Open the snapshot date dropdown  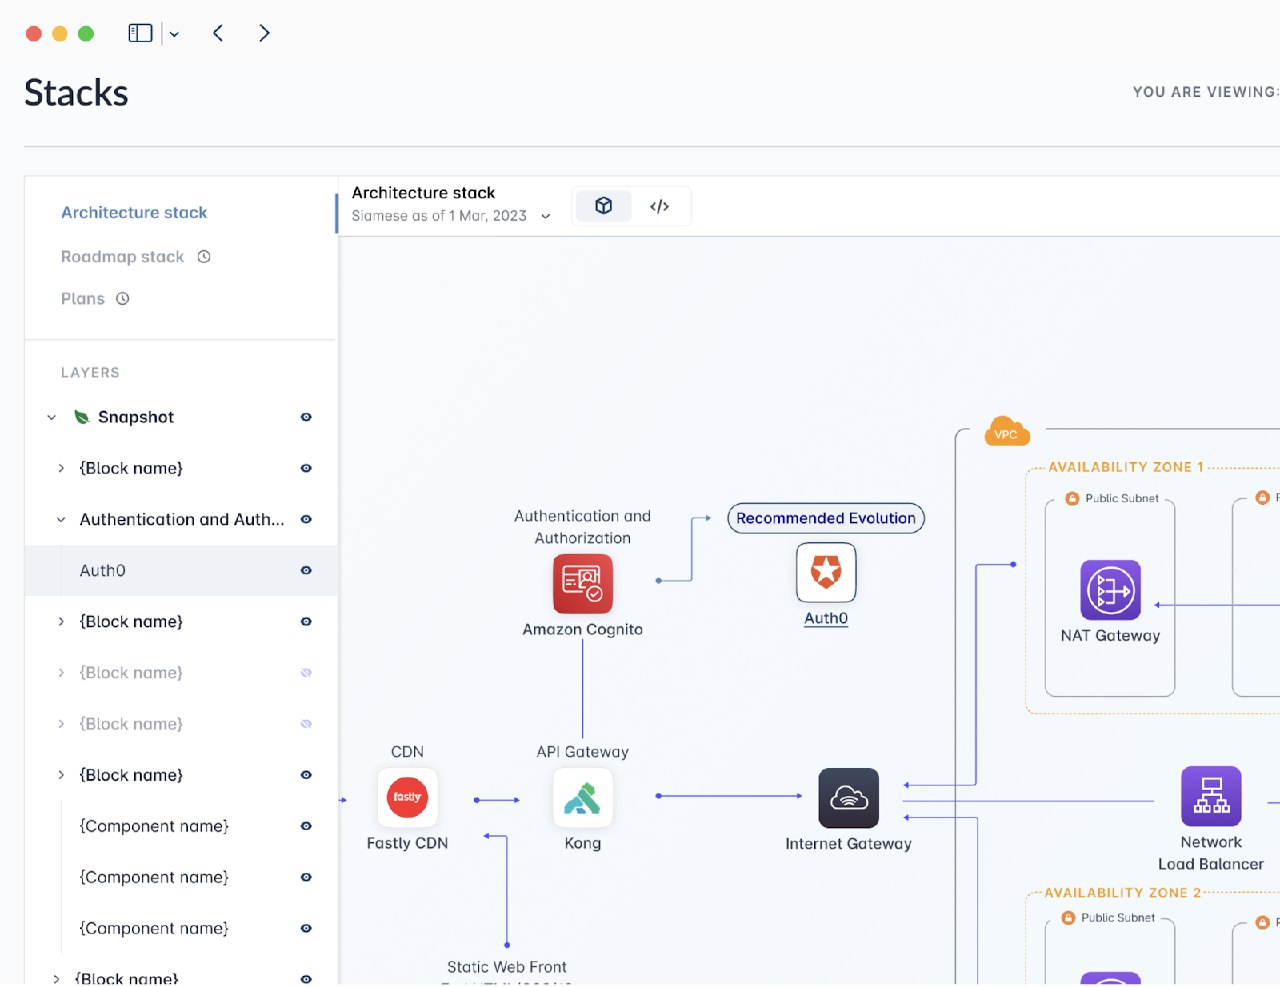(546, 216)
